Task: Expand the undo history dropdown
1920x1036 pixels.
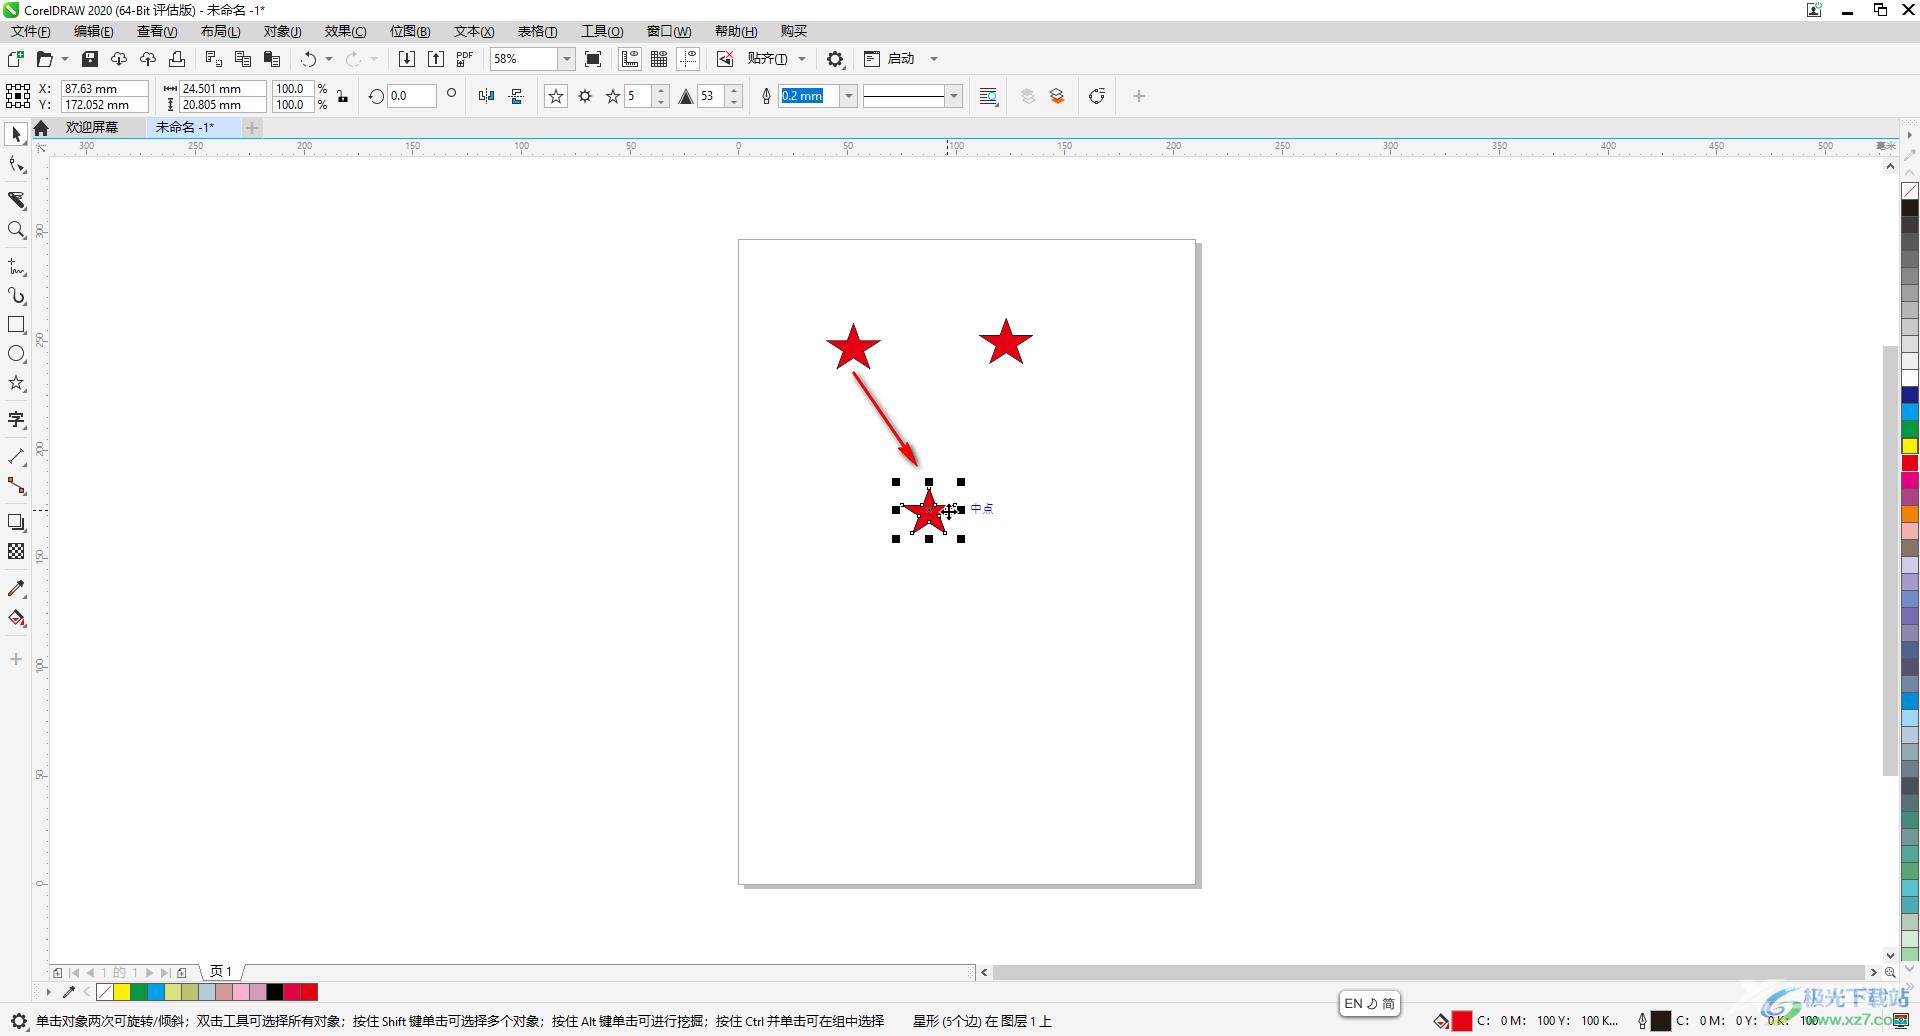Action: pyautogui.click(x=329, y=59)
